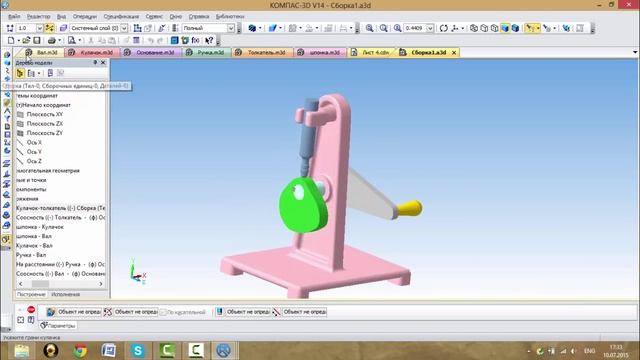Click the red Stop command button
The height and width of the screenshot is (360, 640).
pos(31,309)
